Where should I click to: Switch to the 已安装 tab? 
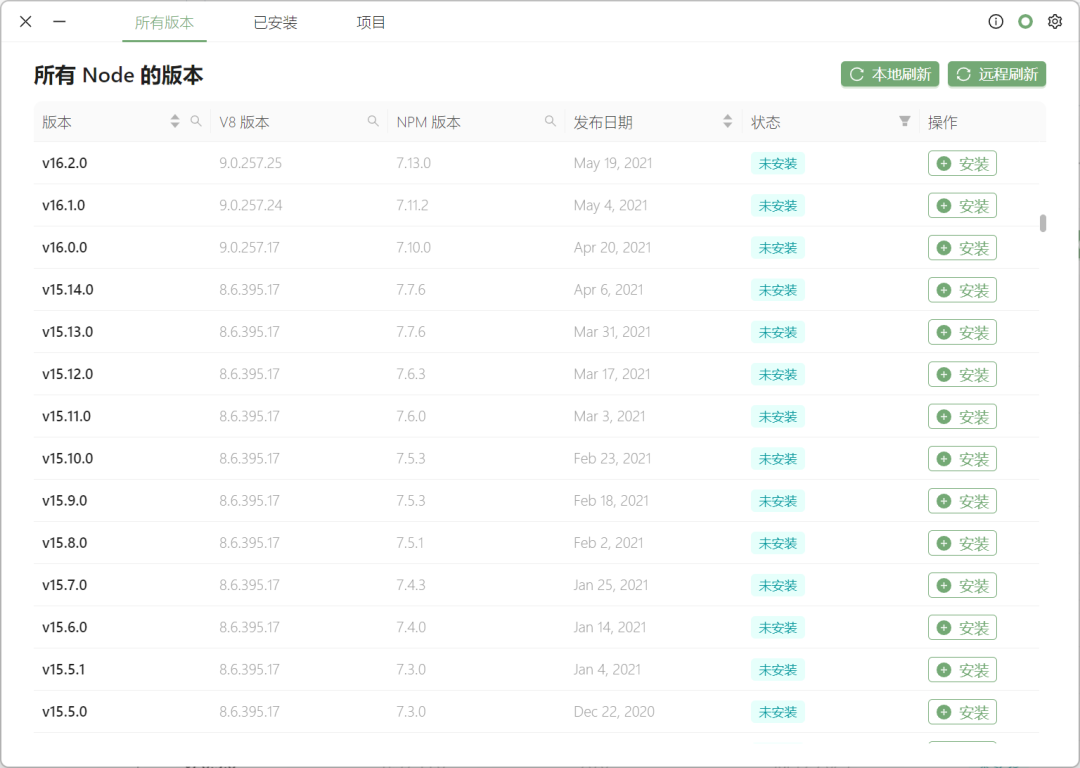[x=276, y=23]
